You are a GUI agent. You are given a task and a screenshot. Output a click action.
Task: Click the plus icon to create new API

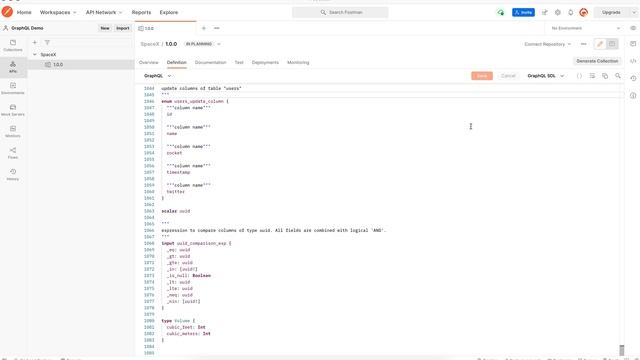tap(35, 42)
